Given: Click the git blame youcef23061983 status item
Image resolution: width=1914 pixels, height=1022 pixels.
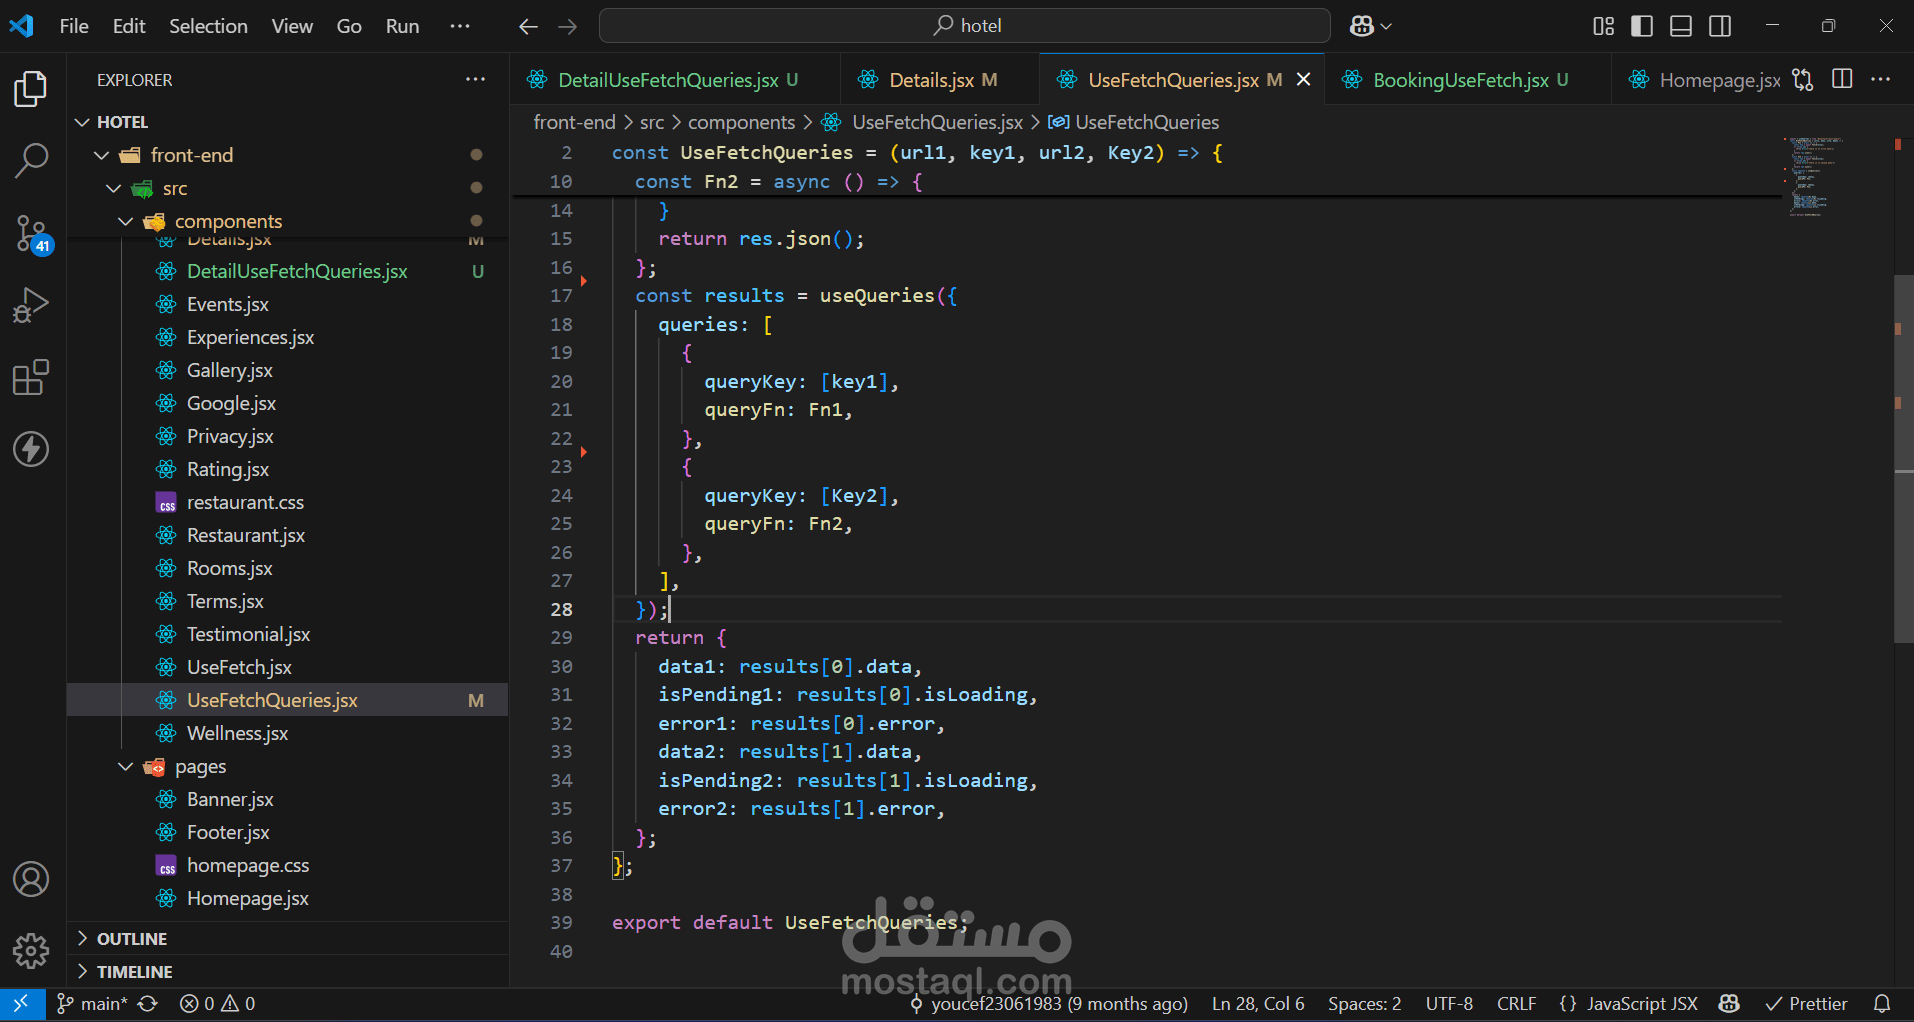Looking at the screenshot, I should click(x=1048, y=1004).
